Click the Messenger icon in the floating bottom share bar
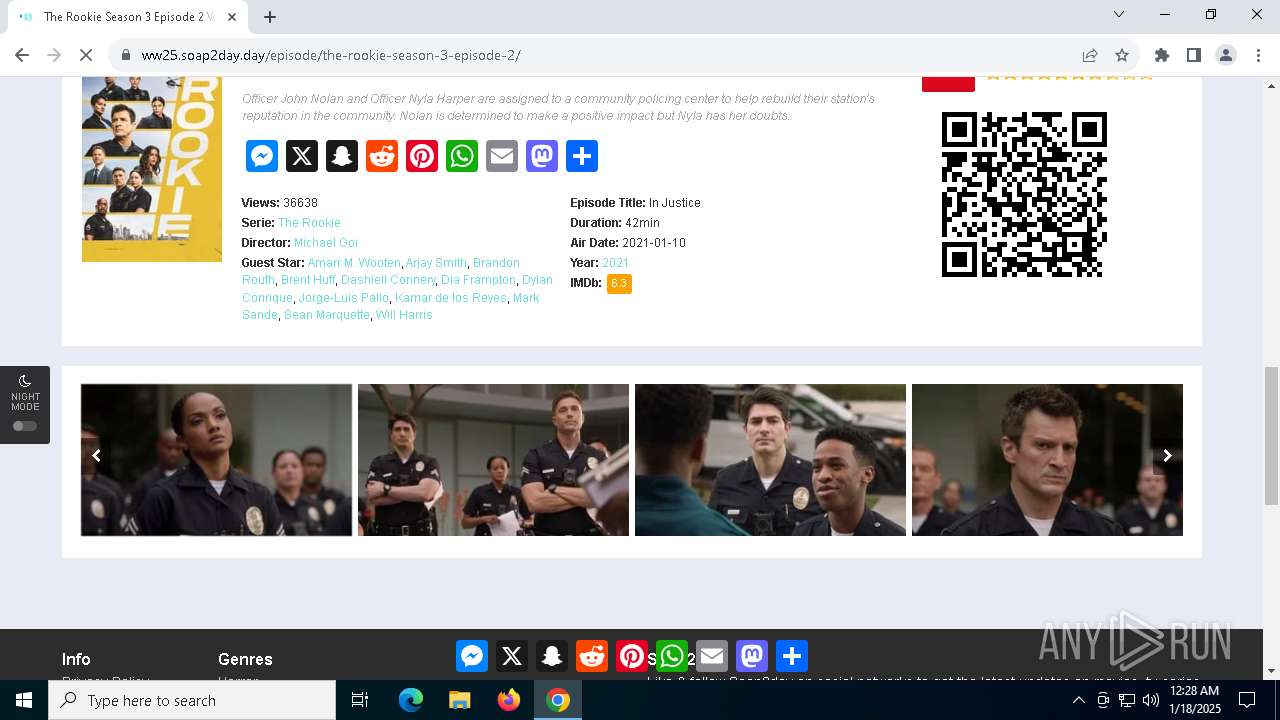Image resolution: width=1280 pixels, height=720 pixels. point(472,656)
